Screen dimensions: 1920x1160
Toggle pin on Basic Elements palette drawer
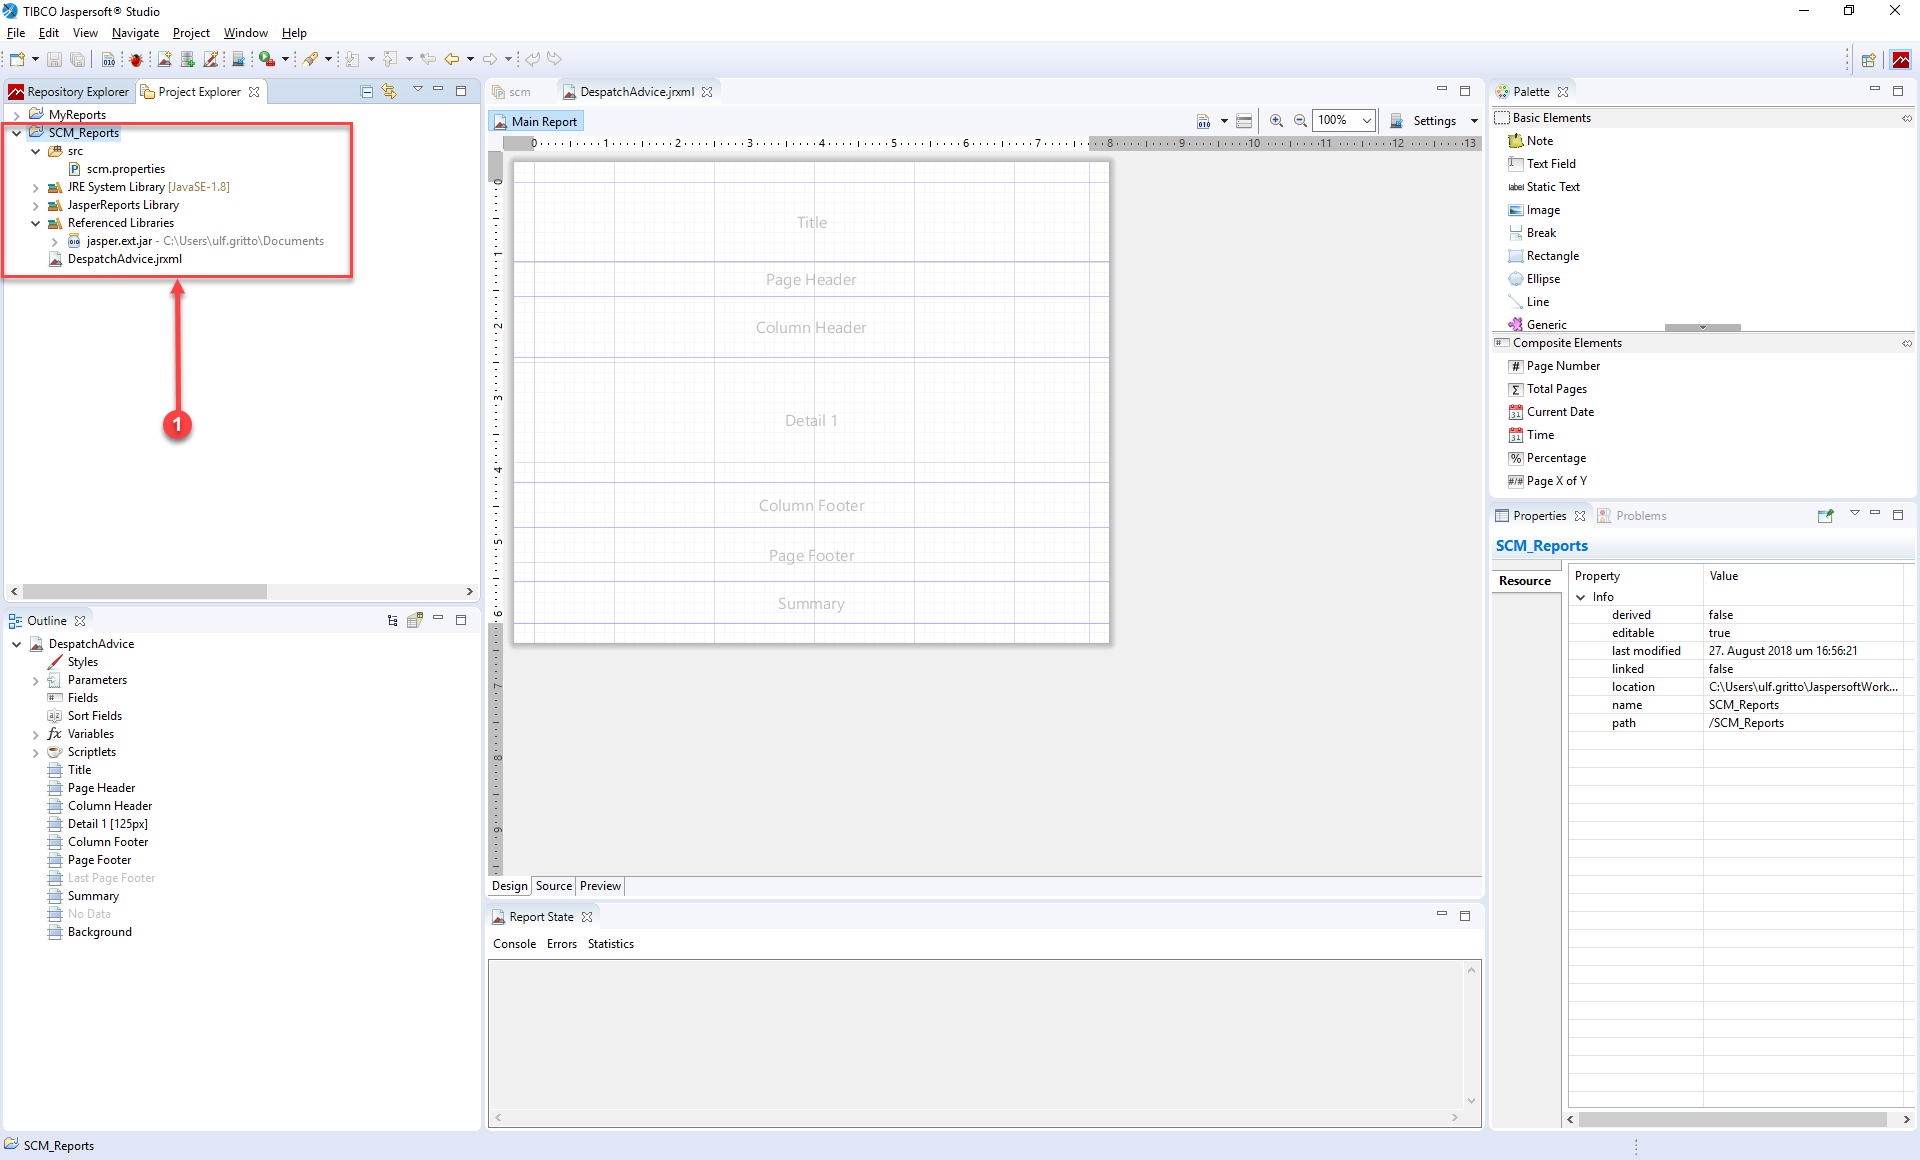click(1907, 118)
